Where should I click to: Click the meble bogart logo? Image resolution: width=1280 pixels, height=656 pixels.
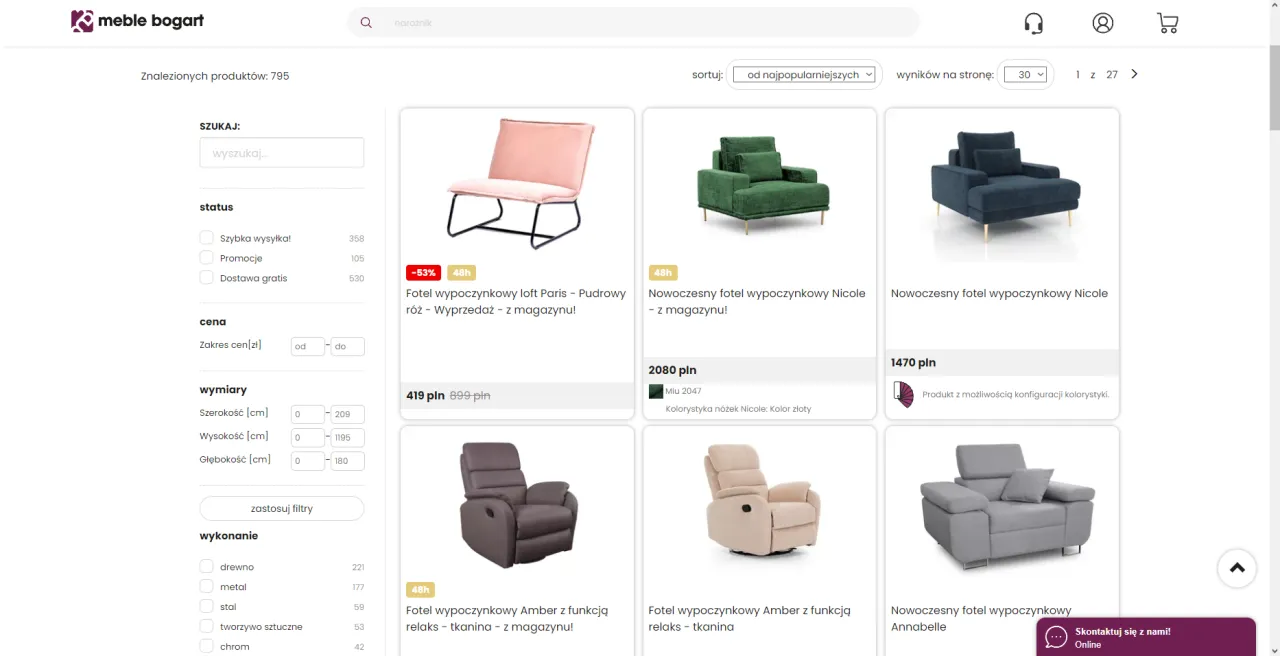(137, 21)
